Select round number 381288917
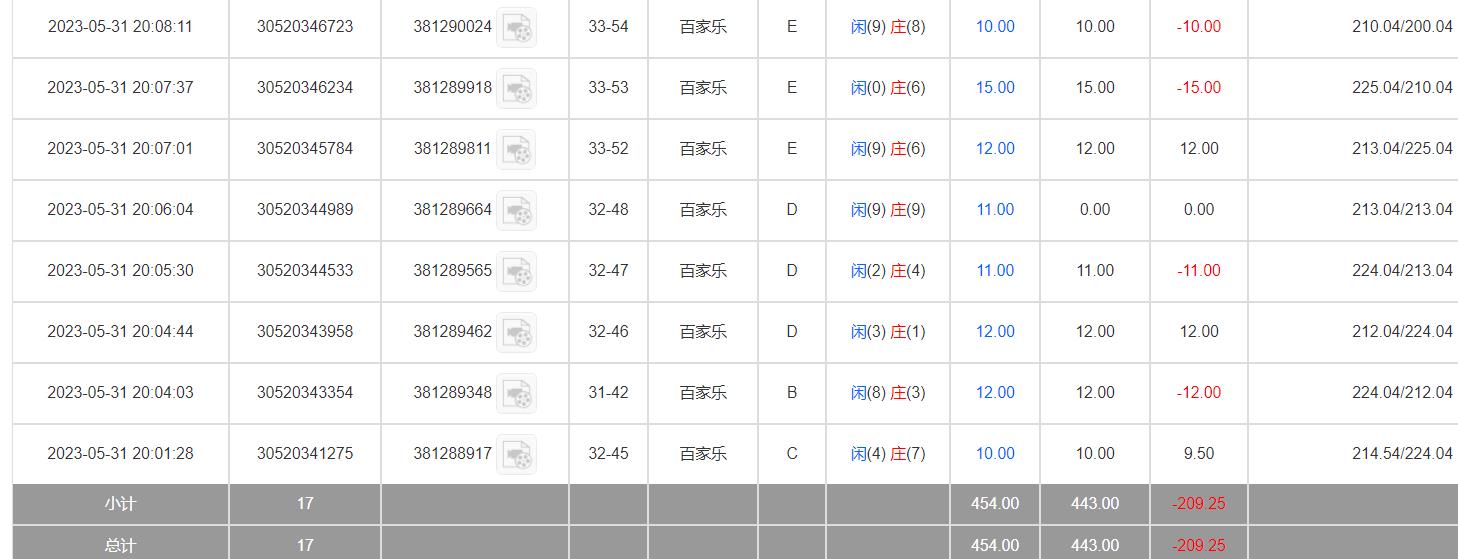The height and width of the screenshot is (559, 1458). coord(453,454)
